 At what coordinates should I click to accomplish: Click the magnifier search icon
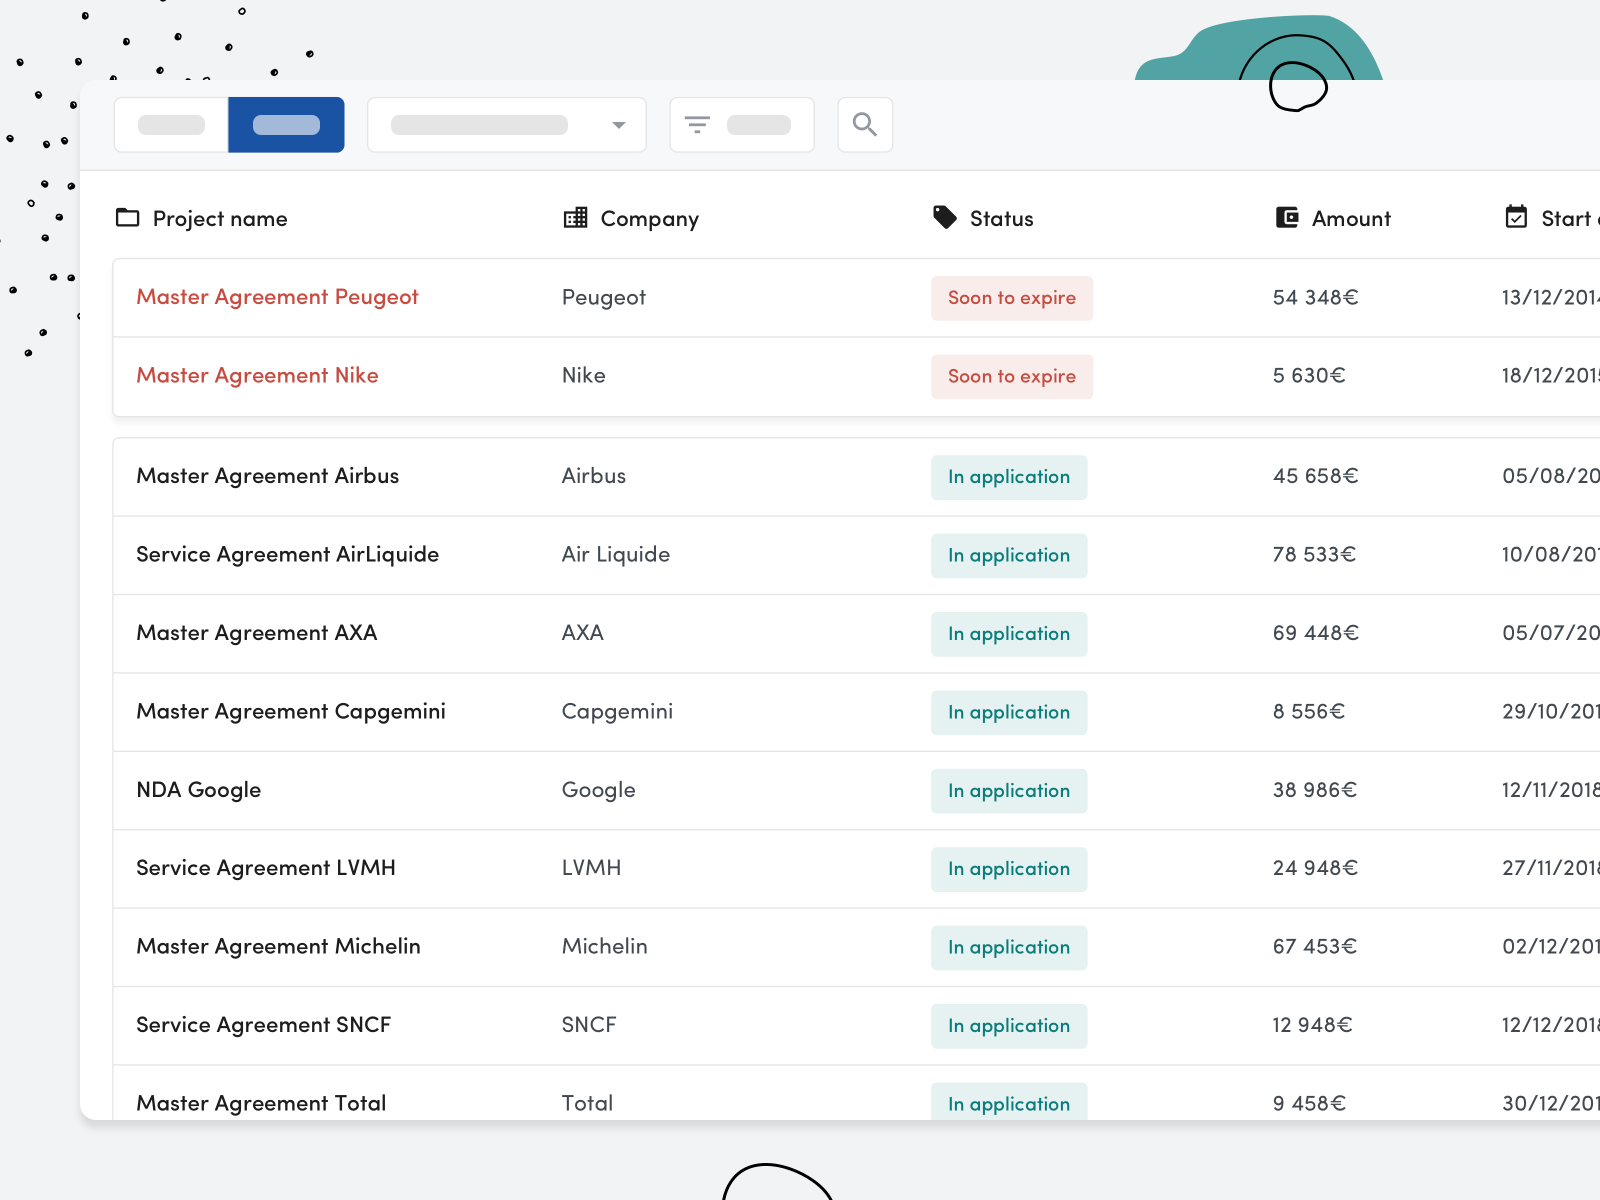point(865,125)
